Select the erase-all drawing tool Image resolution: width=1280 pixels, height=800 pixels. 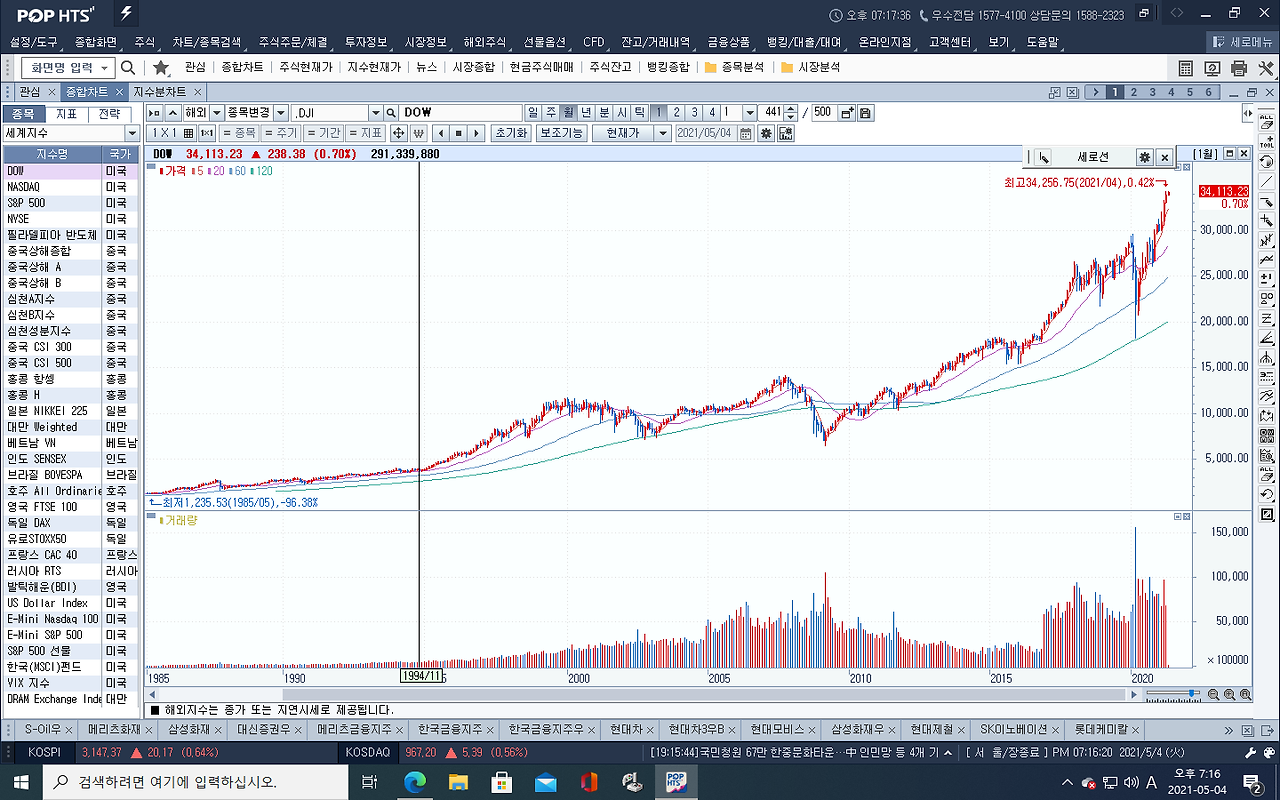(1267, 122)
